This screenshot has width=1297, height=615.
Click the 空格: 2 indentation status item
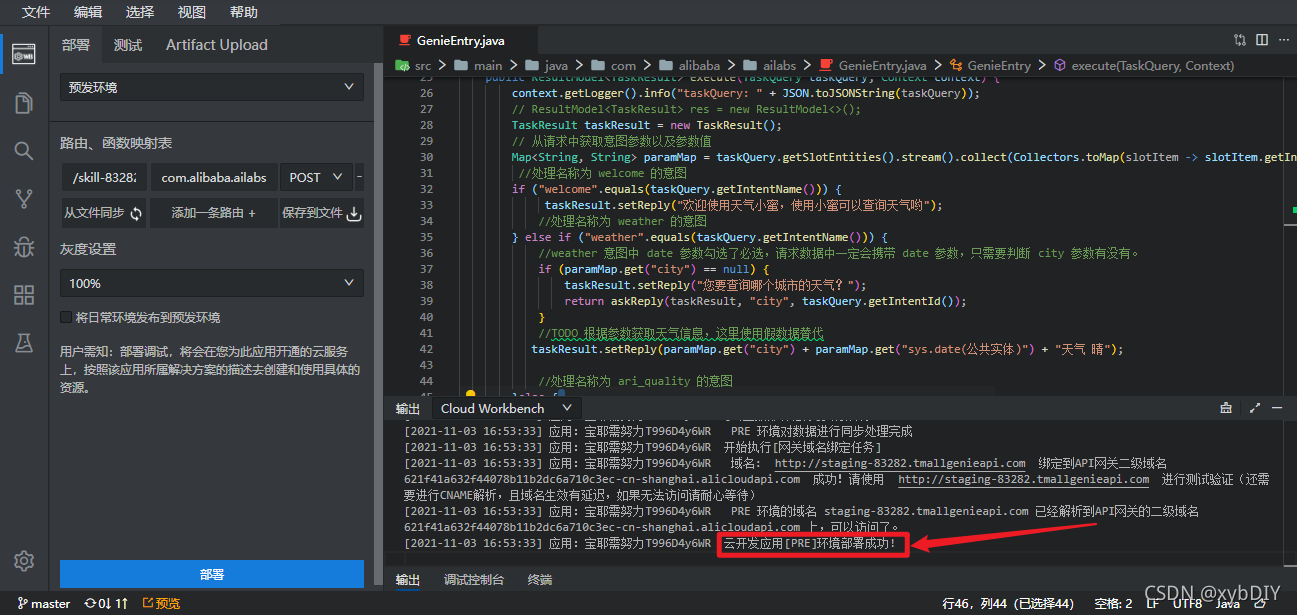pos(1113,603)
